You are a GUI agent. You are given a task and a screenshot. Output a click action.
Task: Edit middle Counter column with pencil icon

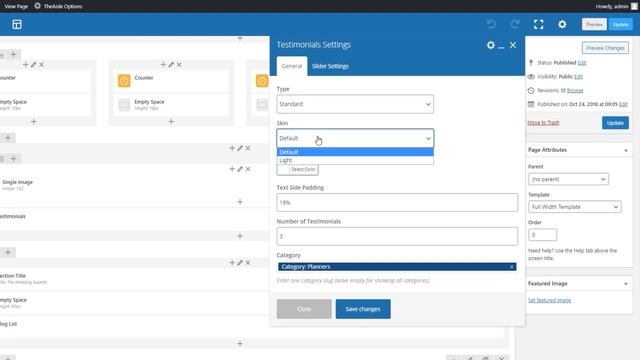pos(171,64)
